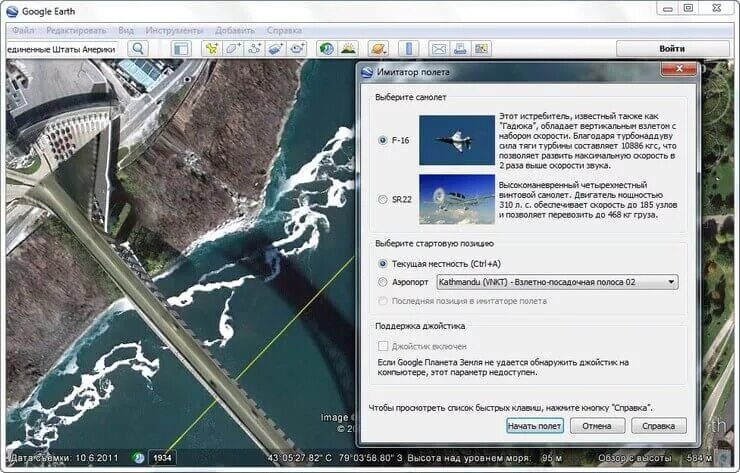Add a path from the toolbar
740x473 pixels.
pos(255,49)
